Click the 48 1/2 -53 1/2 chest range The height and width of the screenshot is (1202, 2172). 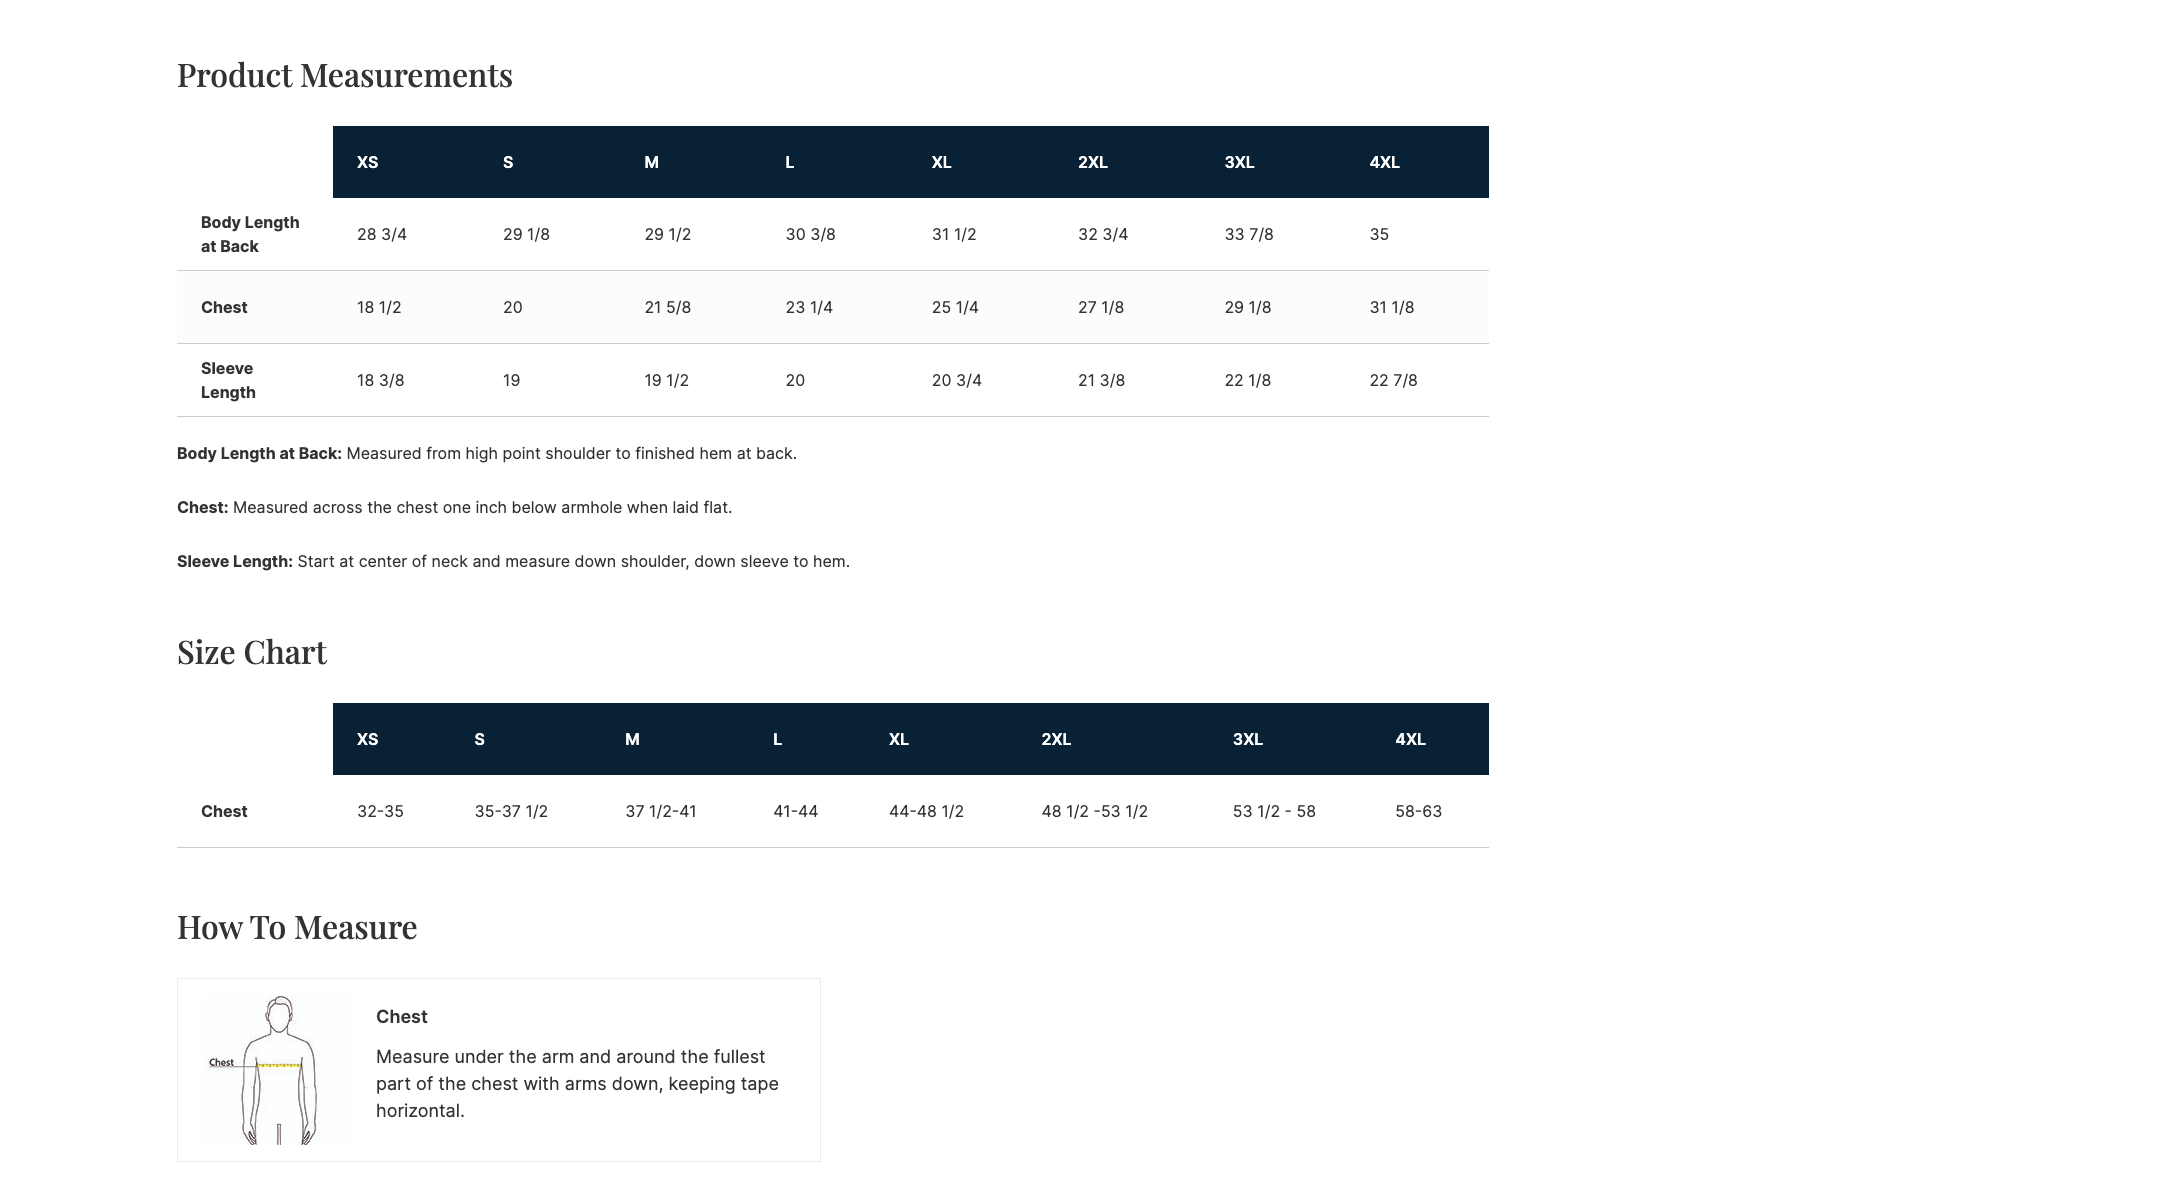[1094, 811]
